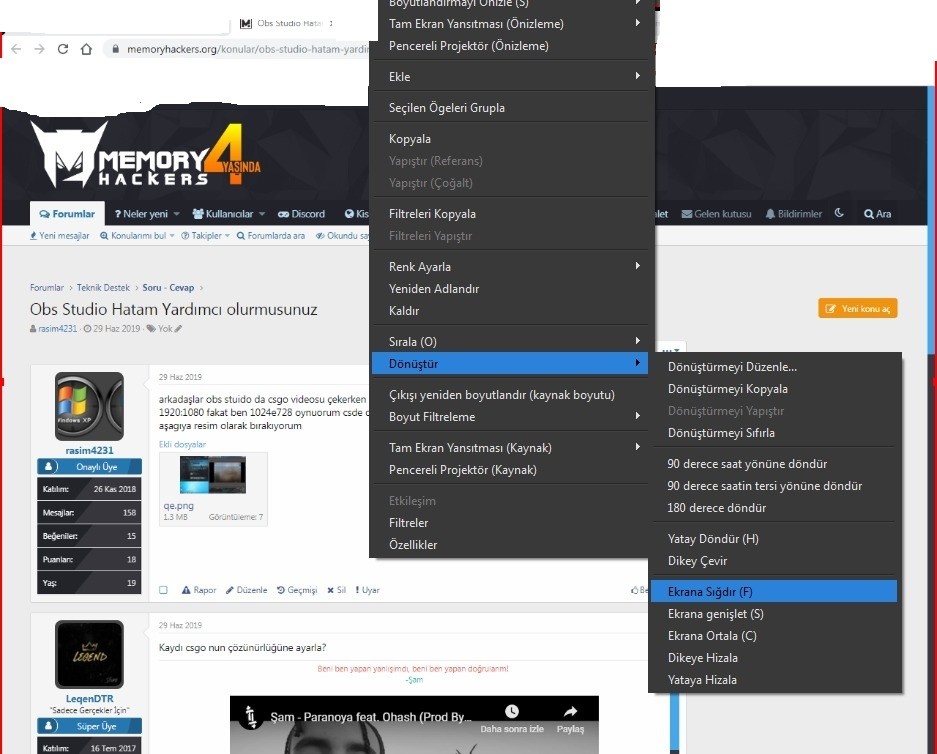937x754 pixels.
Task: Select Seçilen Ögeleri Grupla
Action: pyautogui.click(x=511, y=108)
